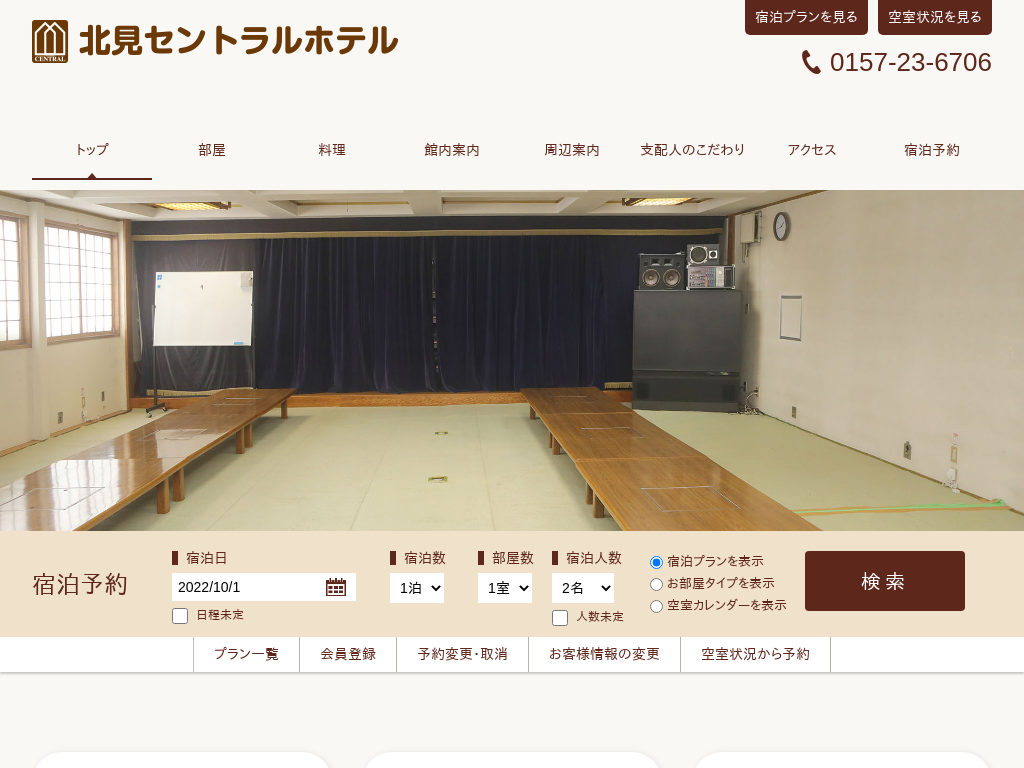Open the 空室状況から予約 link
The image size is (1024, 768).
756,654
